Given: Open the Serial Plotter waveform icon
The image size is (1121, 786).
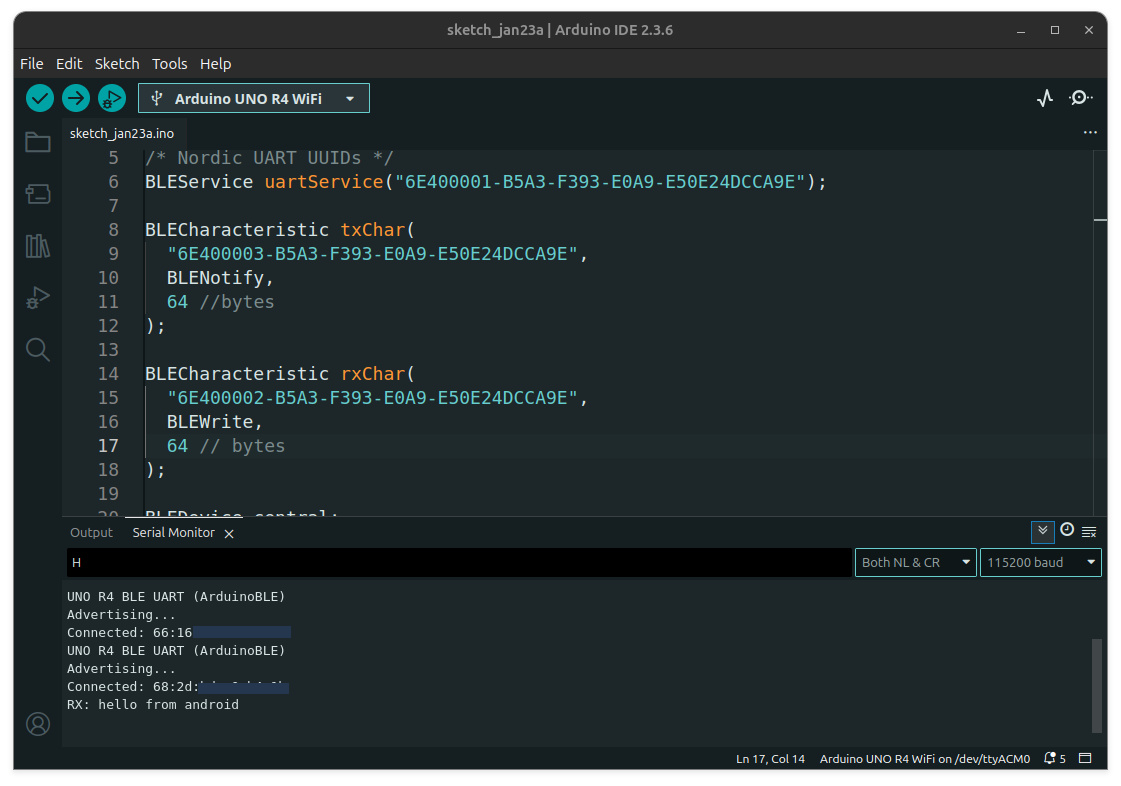Looking at the screenshot, I should coord(1045,98).
